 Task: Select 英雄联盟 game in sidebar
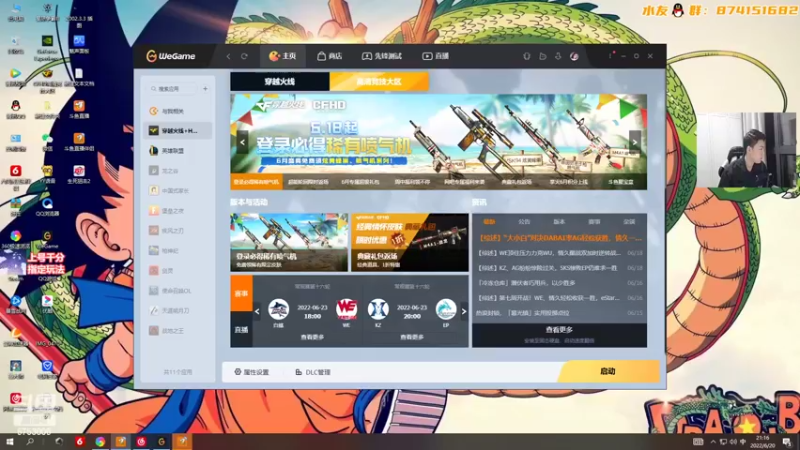click(178, 151)
